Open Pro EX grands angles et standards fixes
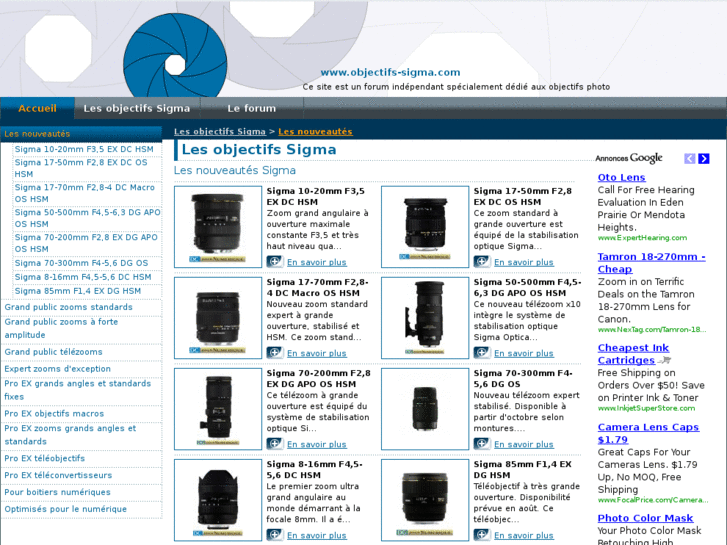The width and height of the screenshot is (727, 545). coord(77,390)
